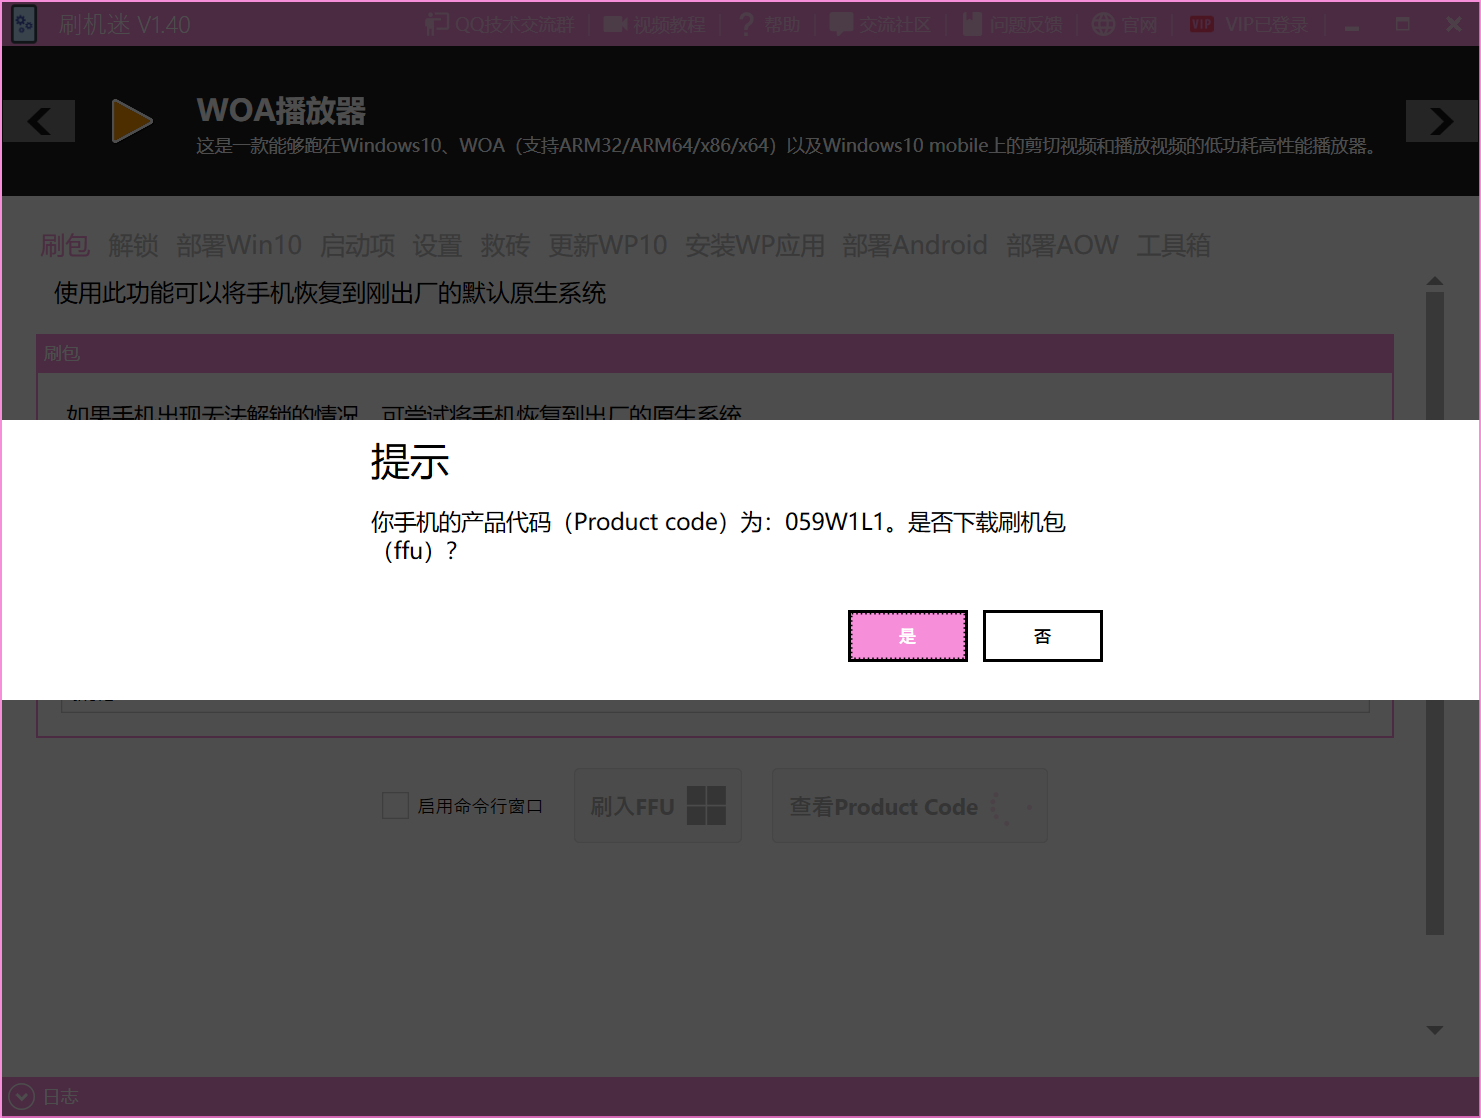Click the 刷入FFU button

point(657,806)
